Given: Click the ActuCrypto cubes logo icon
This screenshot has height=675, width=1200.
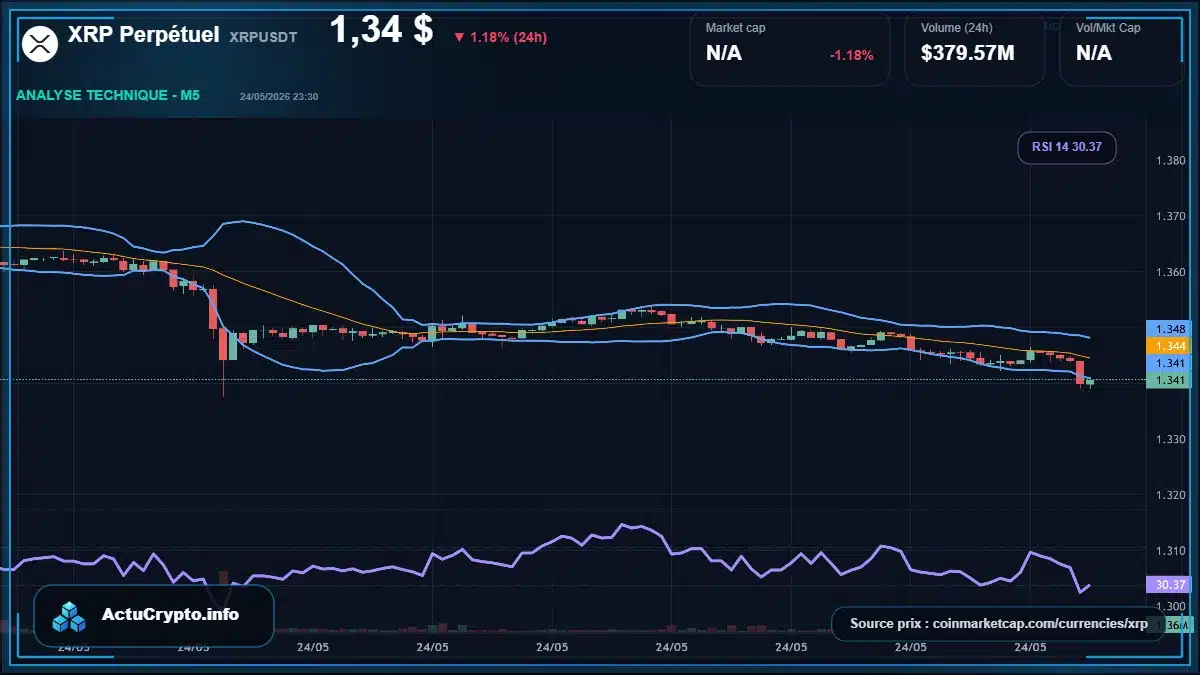Looking at the screenshot, I should pyautogui.click(x=71, y=616).
